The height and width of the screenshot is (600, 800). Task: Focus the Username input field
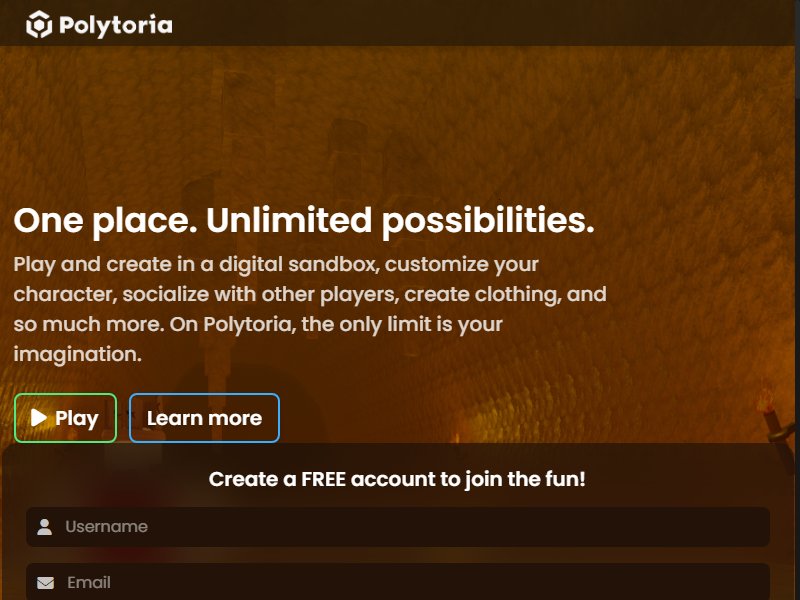(398, 527)
